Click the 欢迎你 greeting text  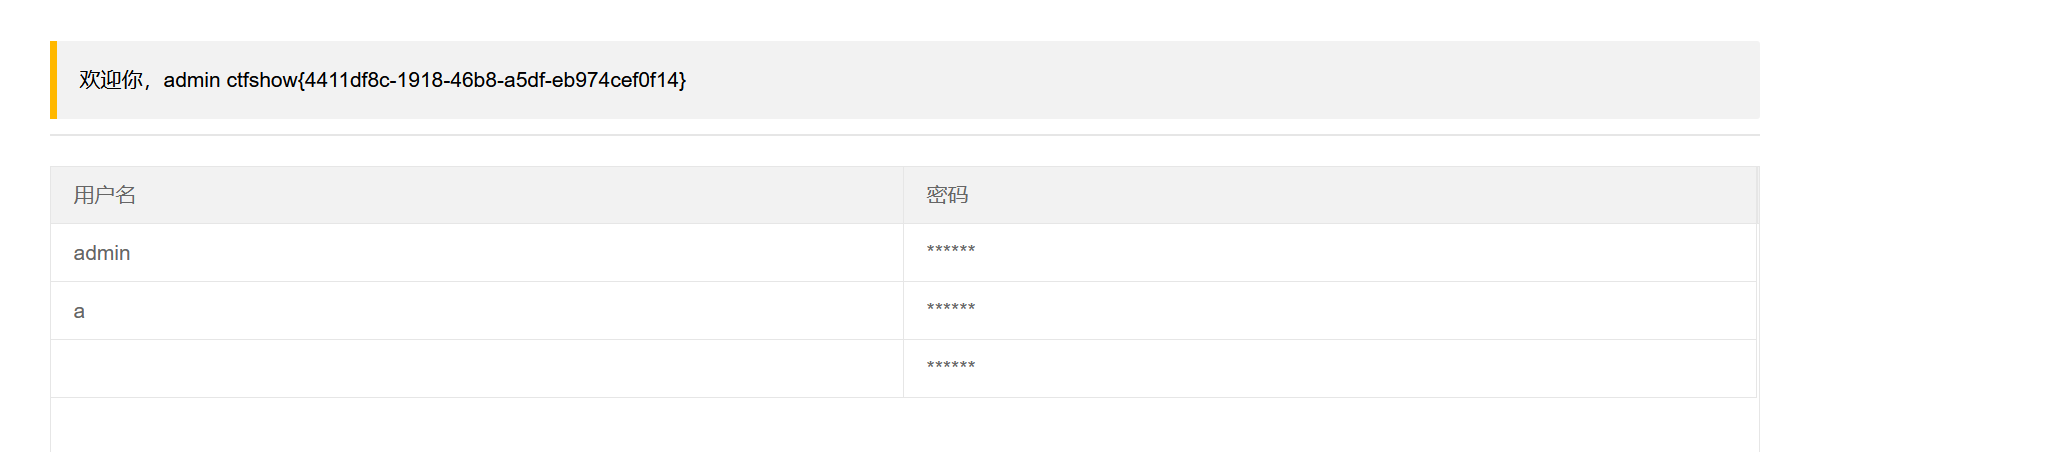(x=111, y=80)
